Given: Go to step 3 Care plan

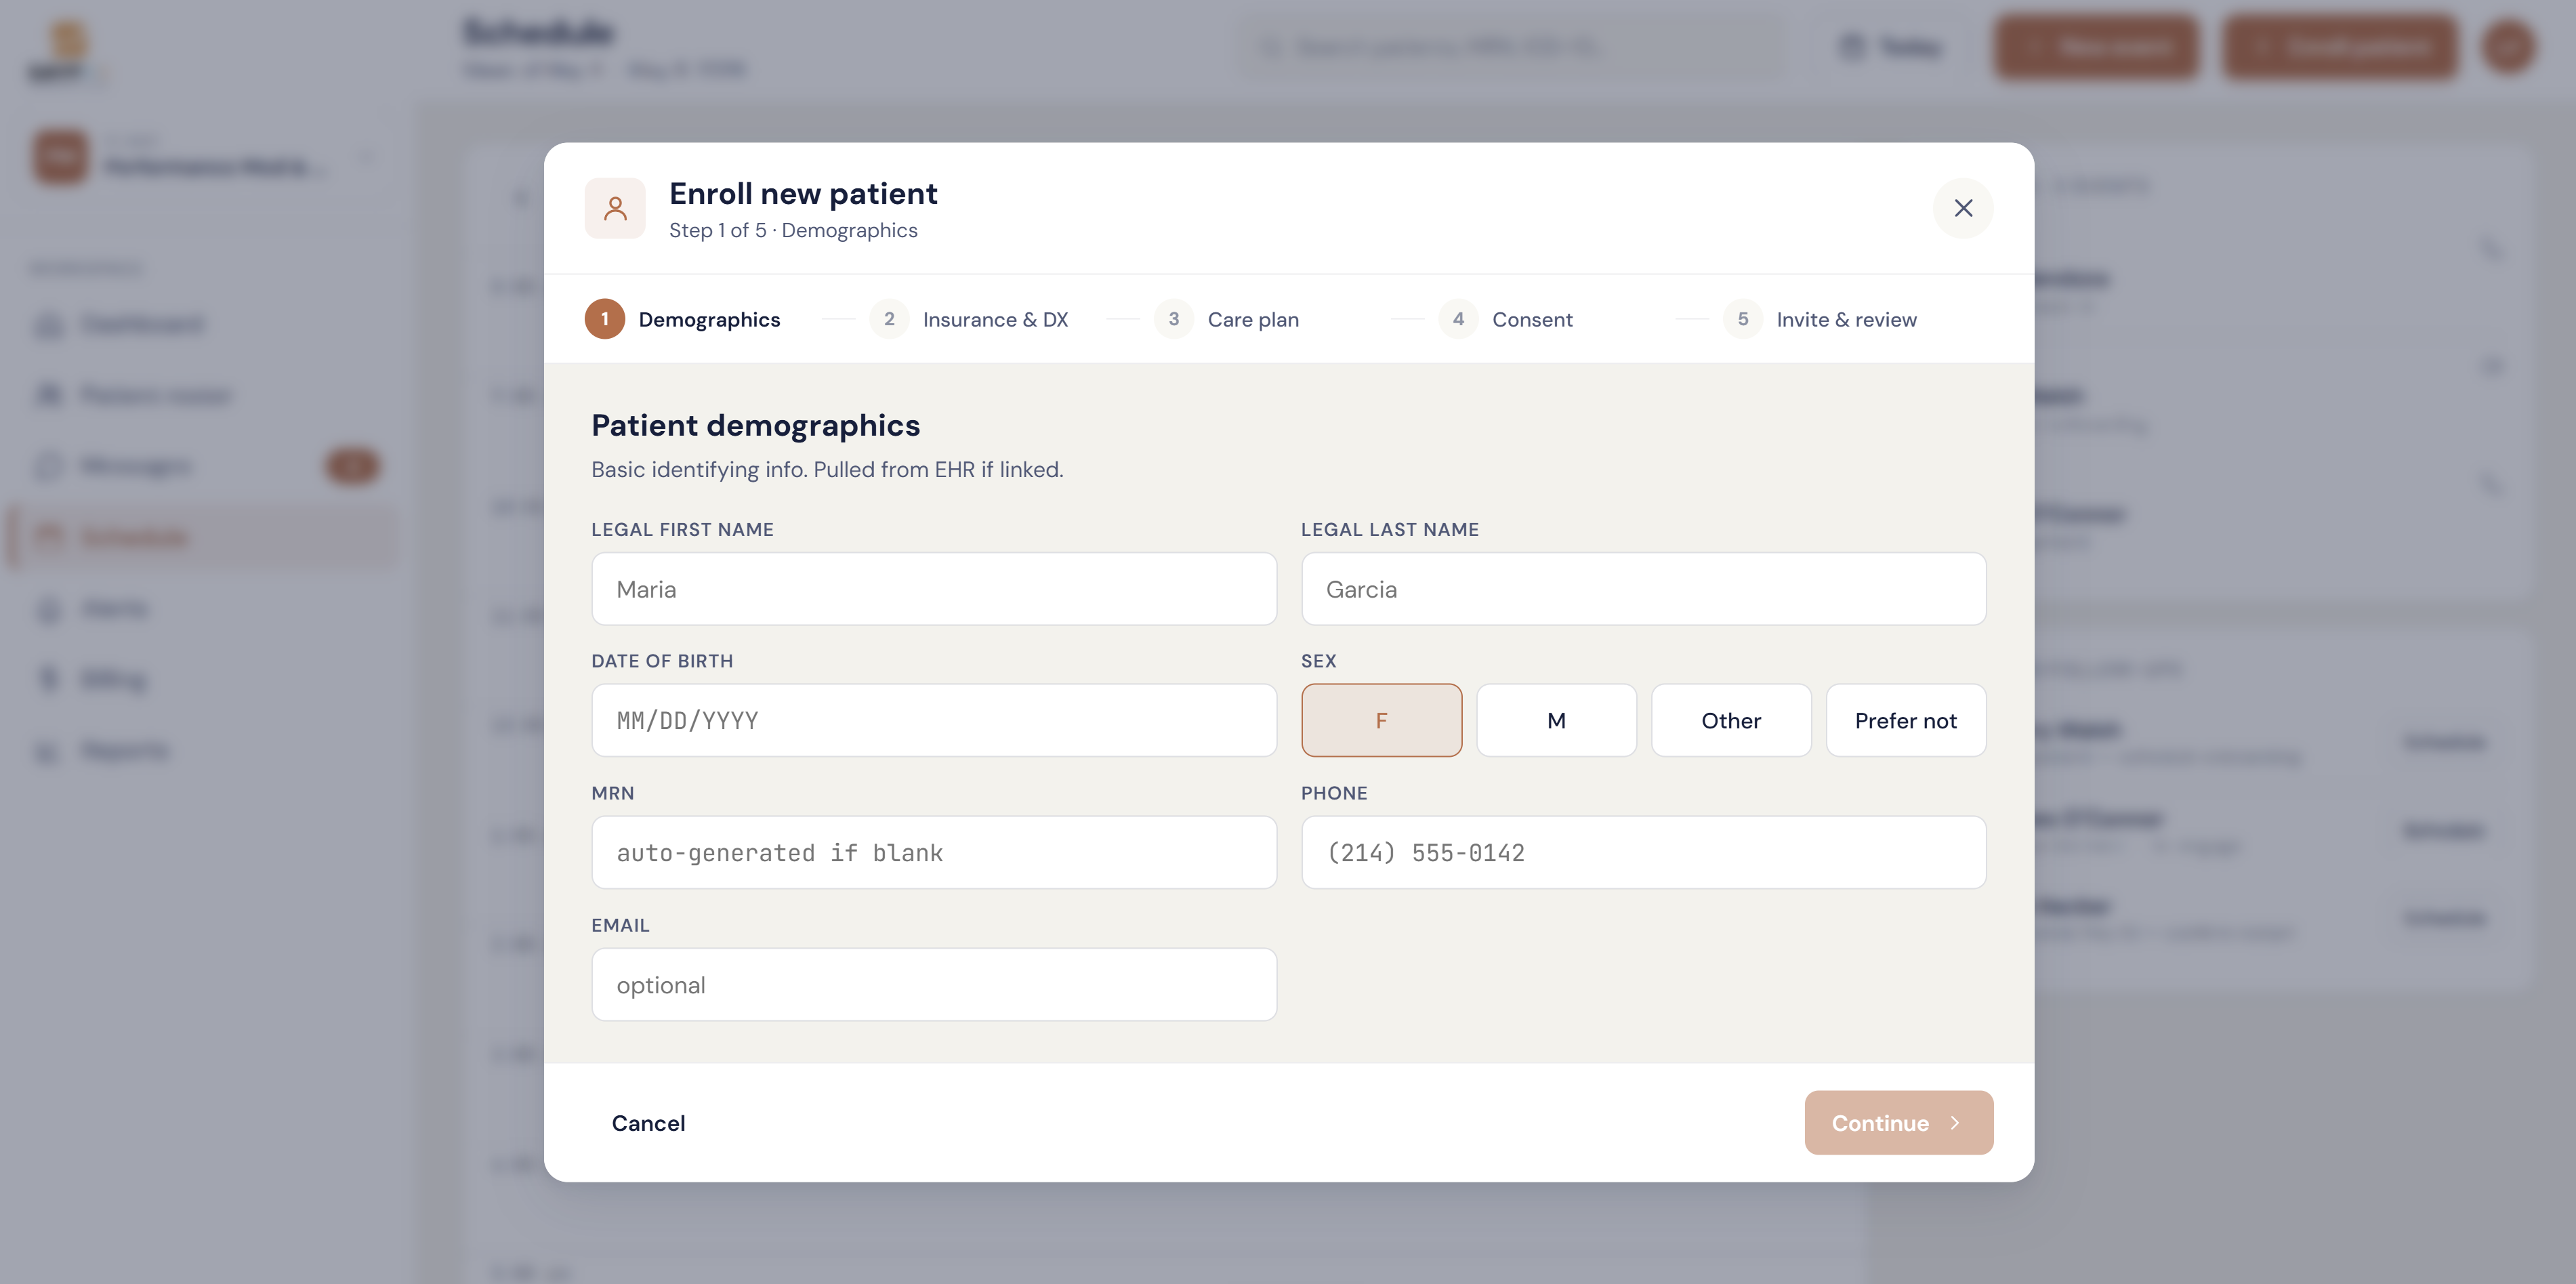Looking at the screenshot, I should tap(1227, 319).
